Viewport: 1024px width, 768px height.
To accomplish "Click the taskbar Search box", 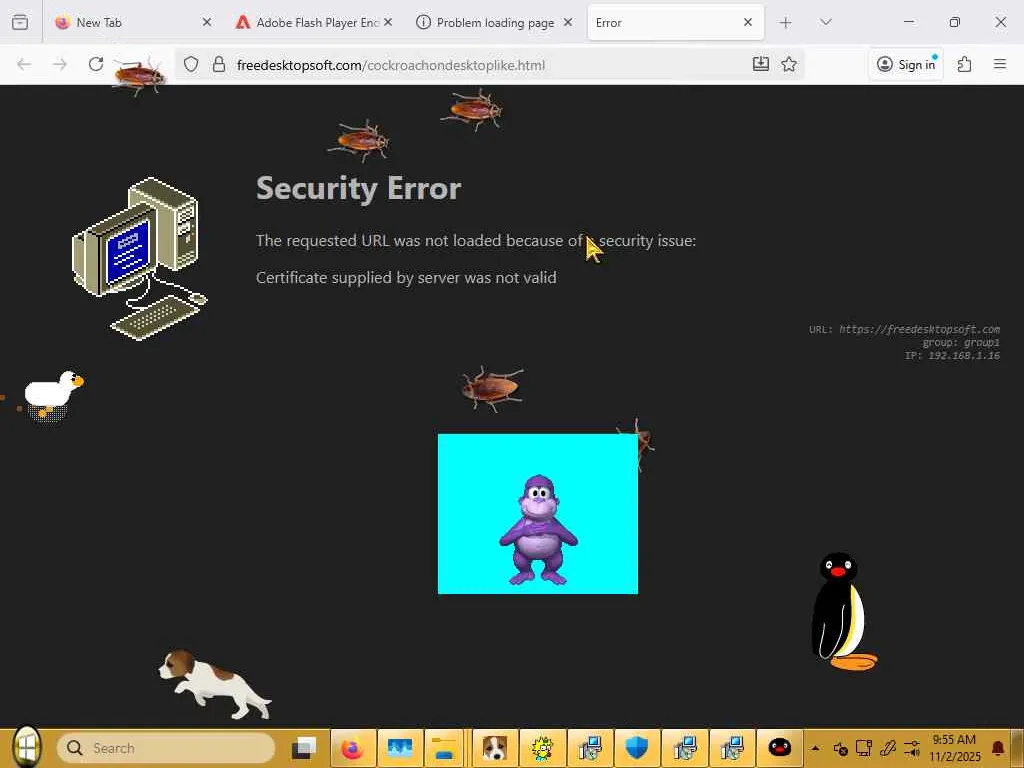I will point(165,748).
